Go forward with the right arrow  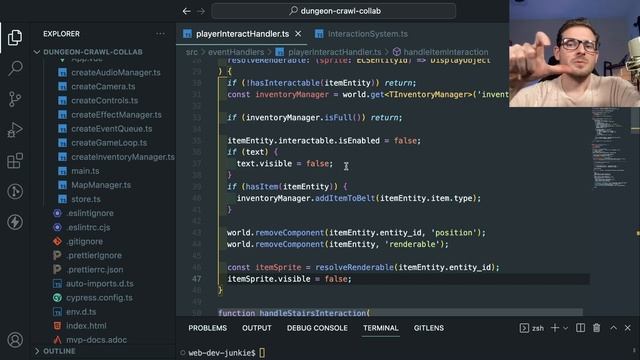click(201, 11)
